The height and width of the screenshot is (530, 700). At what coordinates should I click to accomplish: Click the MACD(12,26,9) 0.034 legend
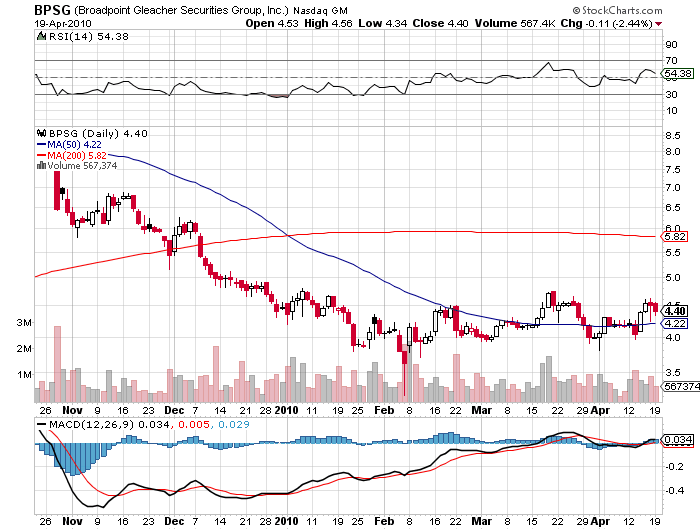tap(109, 424)
